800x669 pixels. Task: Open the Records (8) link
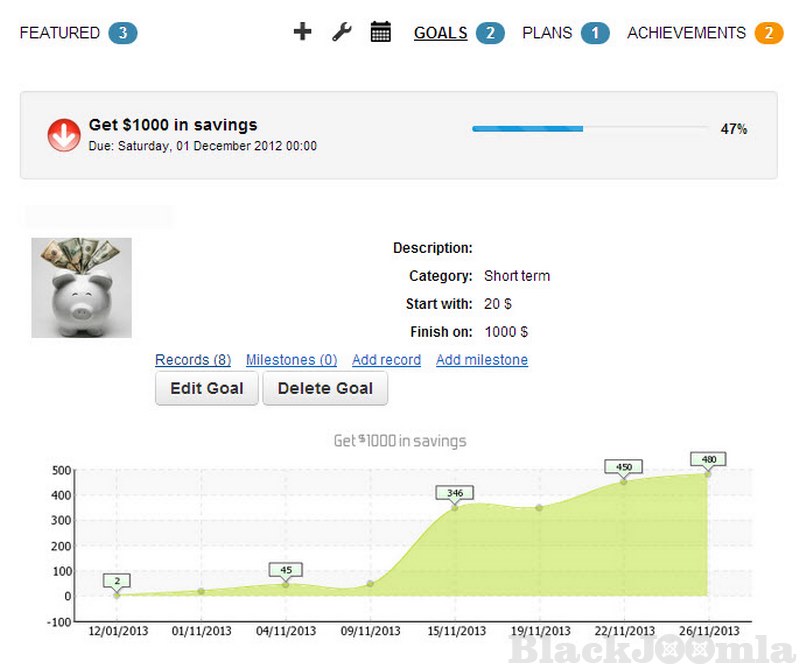point(193,360)
